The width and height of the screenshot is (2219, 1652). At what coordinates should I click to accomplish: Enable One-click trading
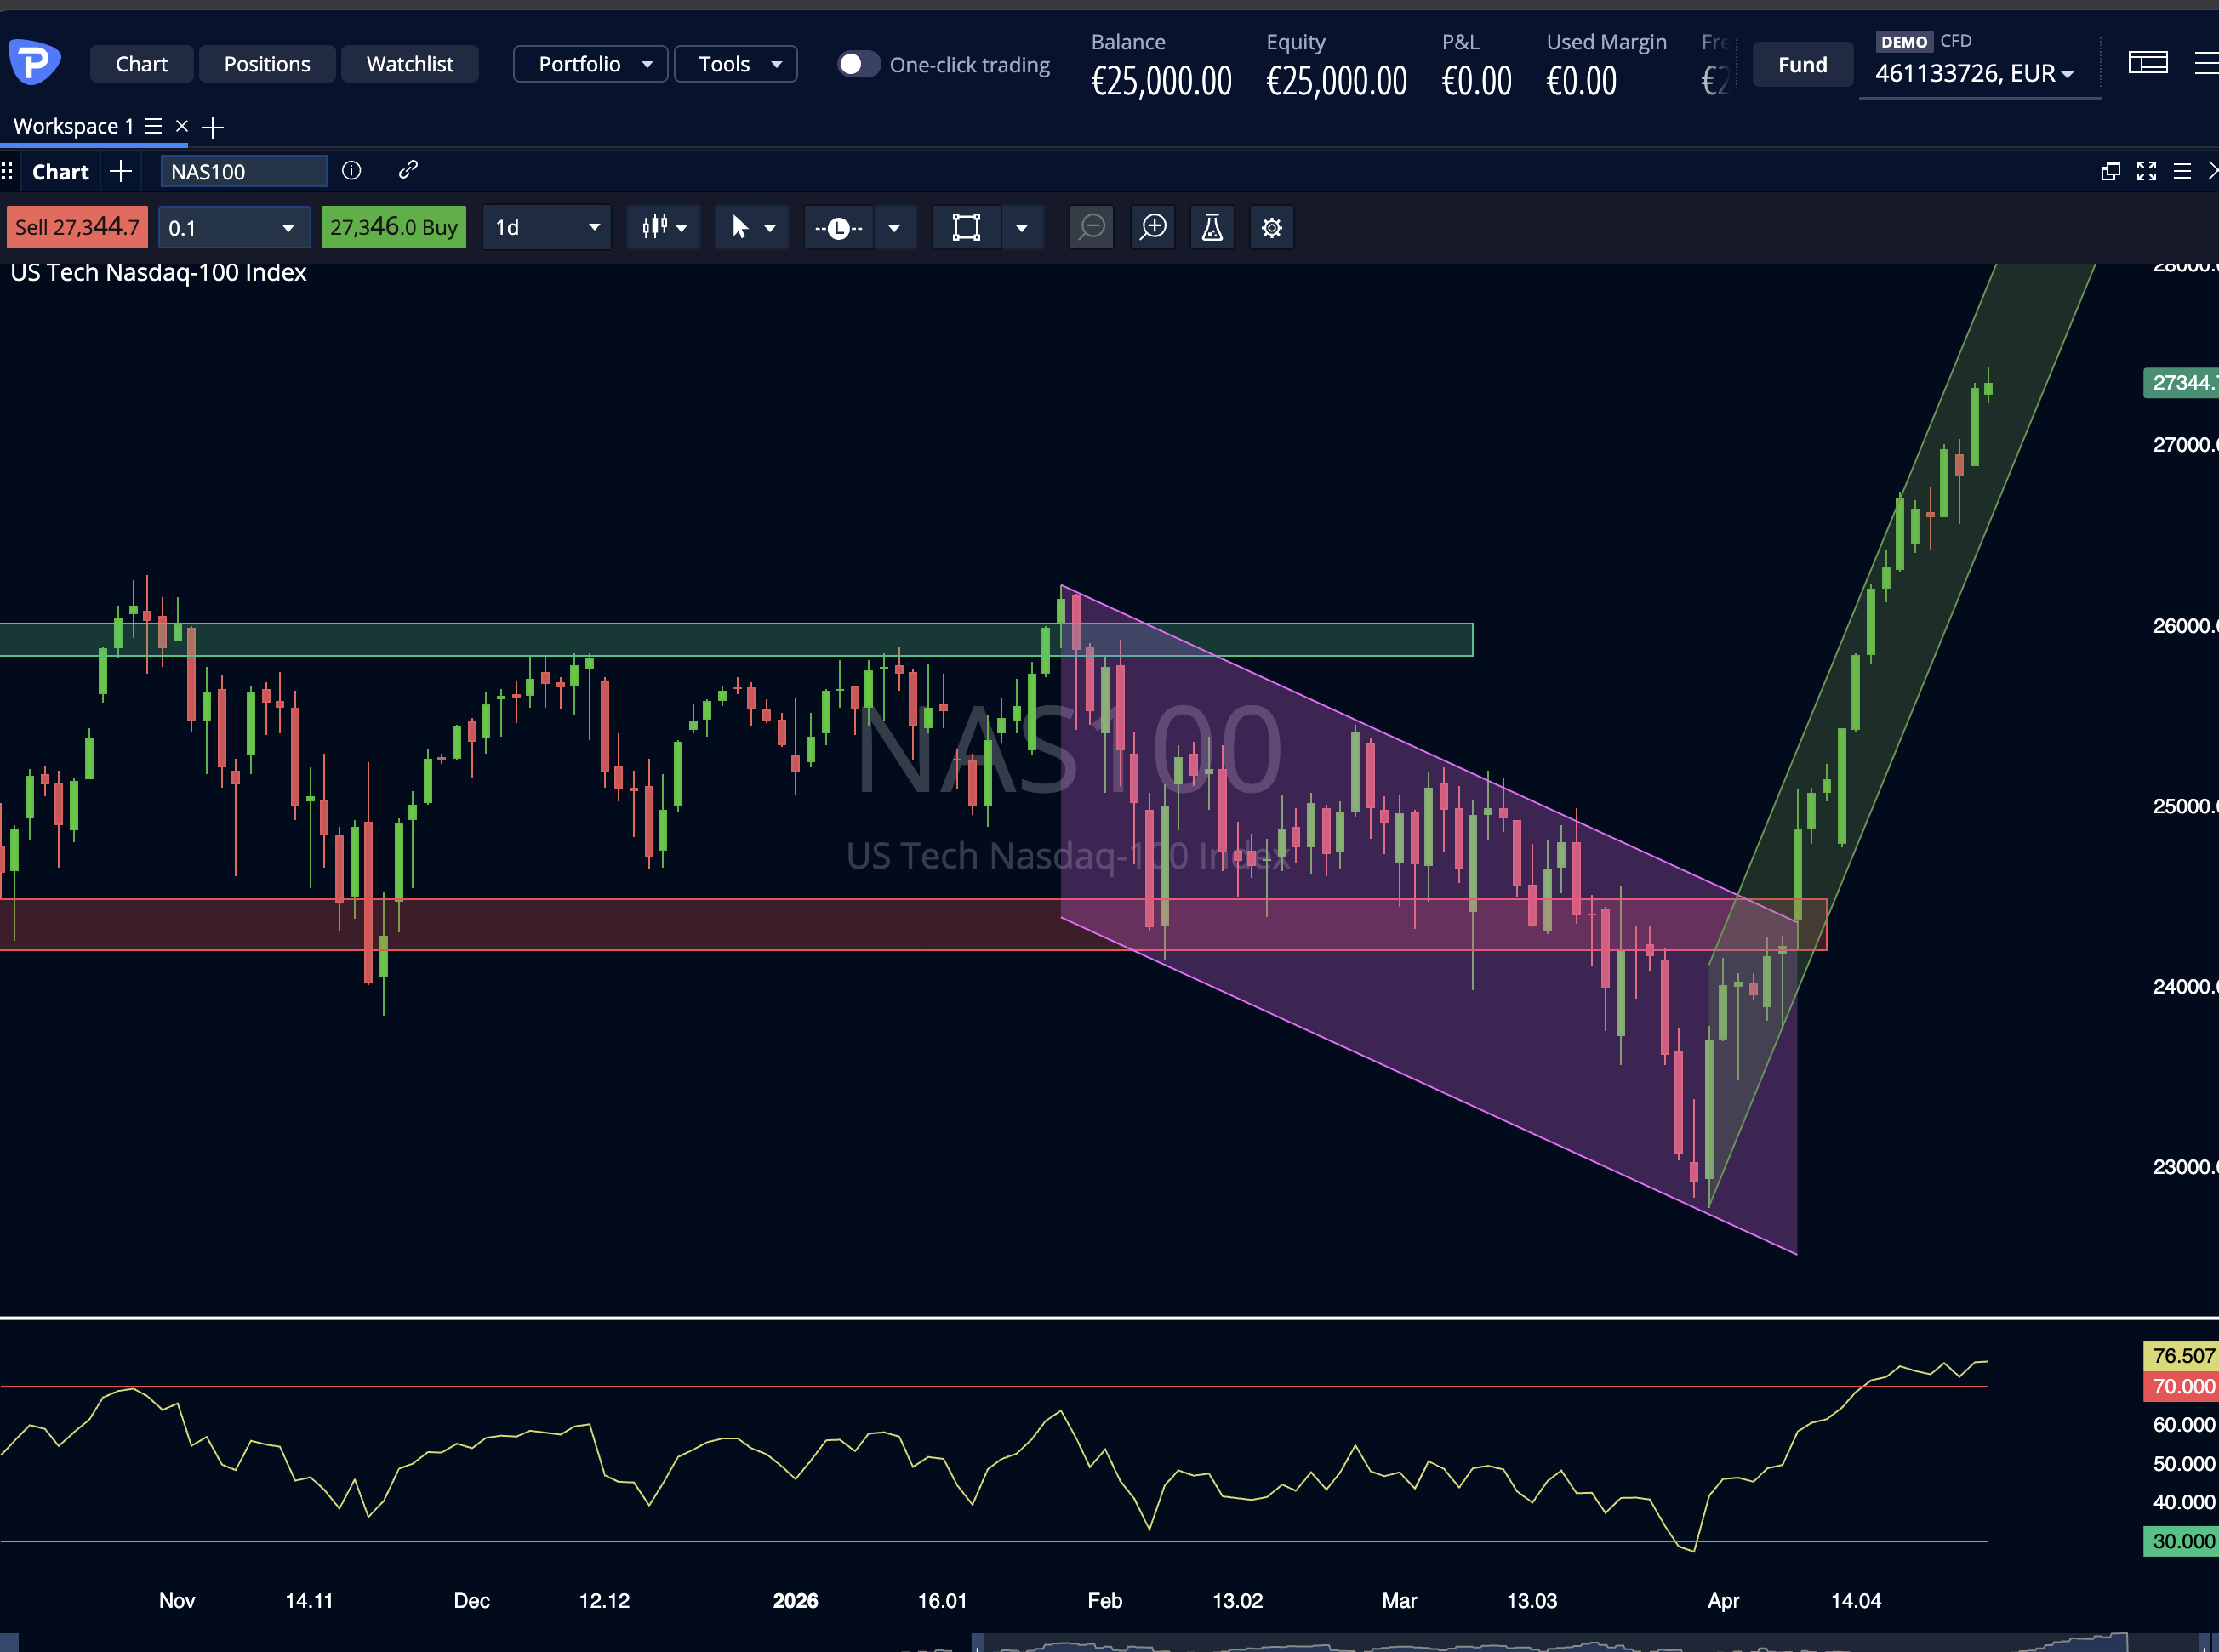[858, 63]
